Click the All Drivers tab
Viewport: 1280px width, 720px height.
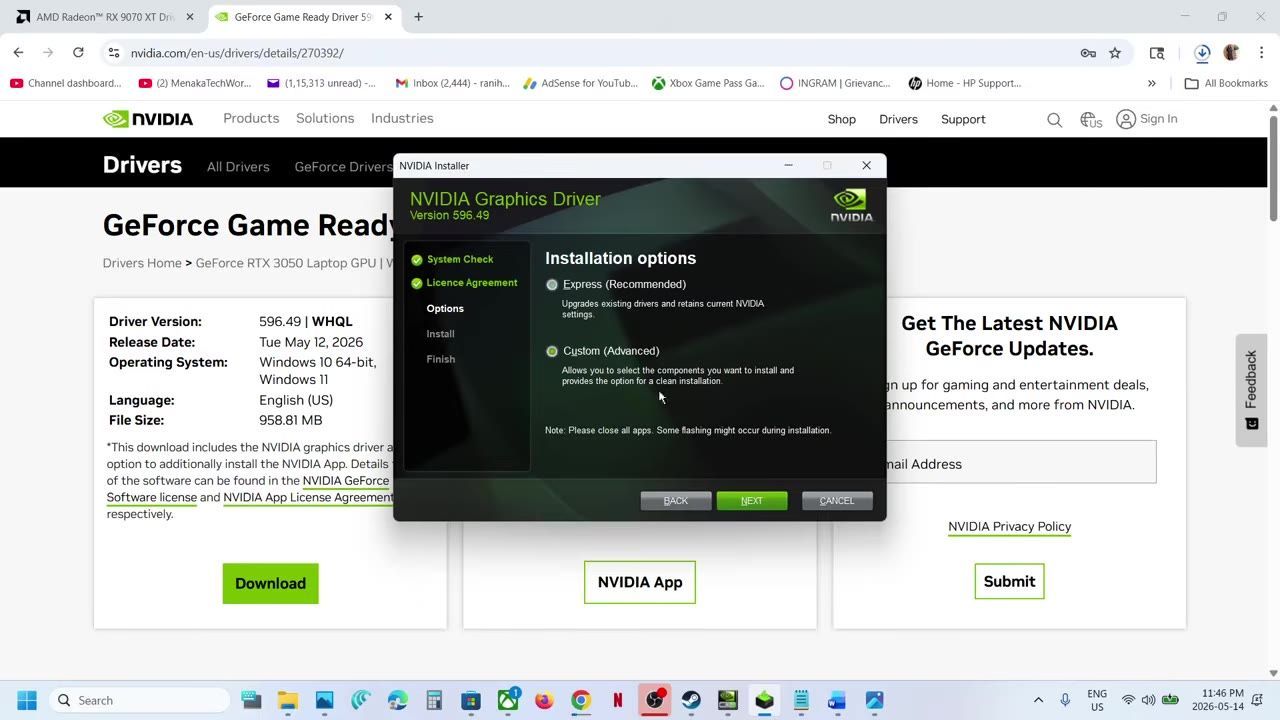pyautogui.click(x=238, y=166)
